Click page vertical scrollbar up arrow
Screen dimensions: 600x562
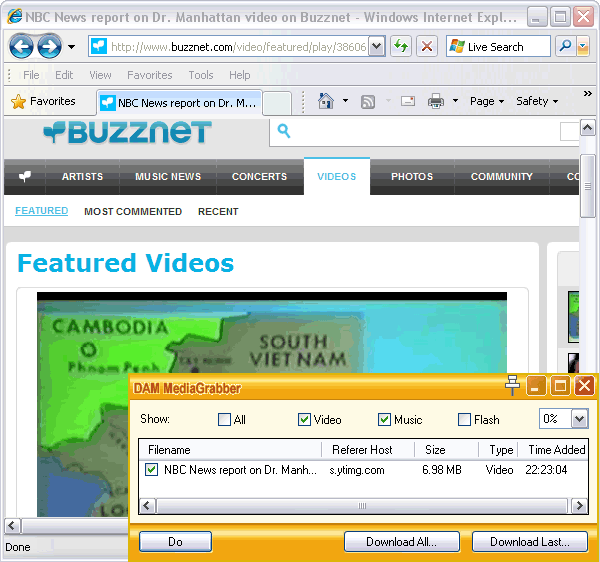point(588,127)
